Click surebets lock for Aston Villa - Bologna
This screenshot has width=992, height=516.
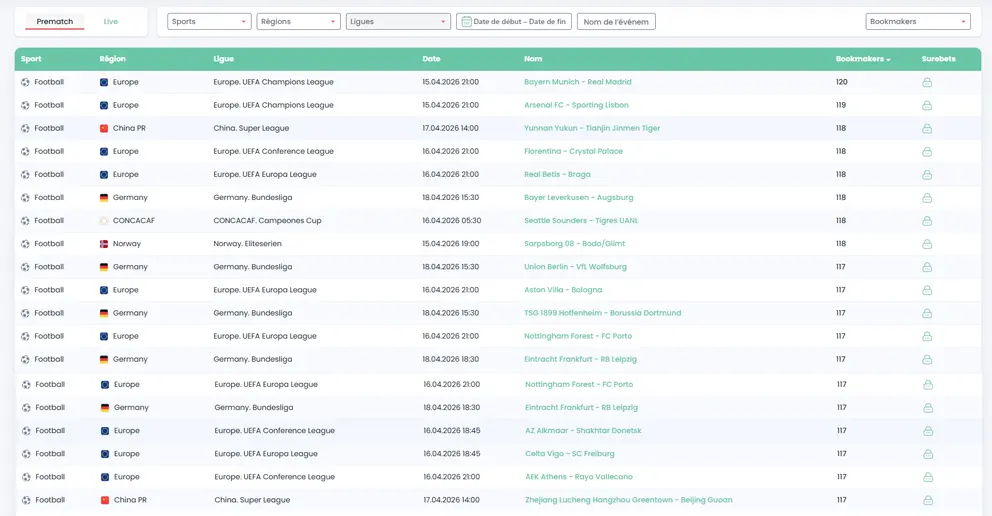pos(926,290)
